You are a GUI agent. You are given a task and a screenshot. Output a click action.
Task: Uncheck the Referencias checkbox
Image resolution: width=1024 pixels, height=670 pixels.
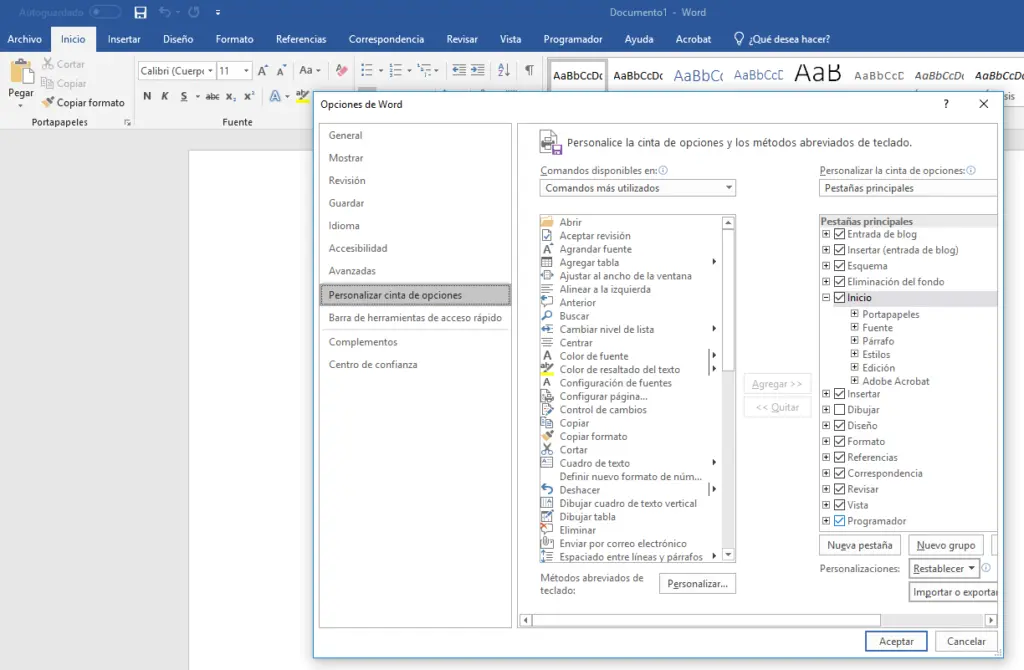840,457
